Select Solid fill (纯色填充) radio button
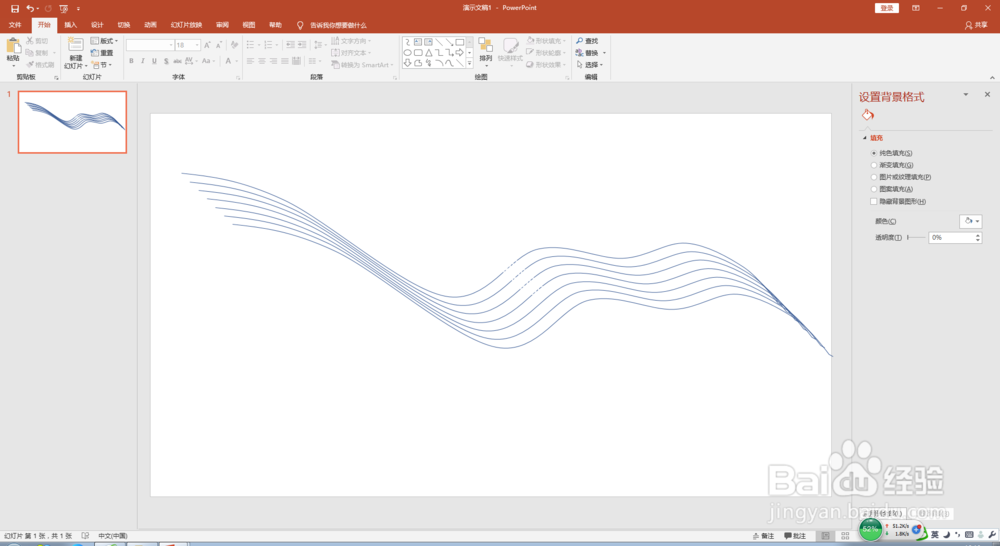The width and height of the screenshot is (1000, 546). tap(874, 153)
